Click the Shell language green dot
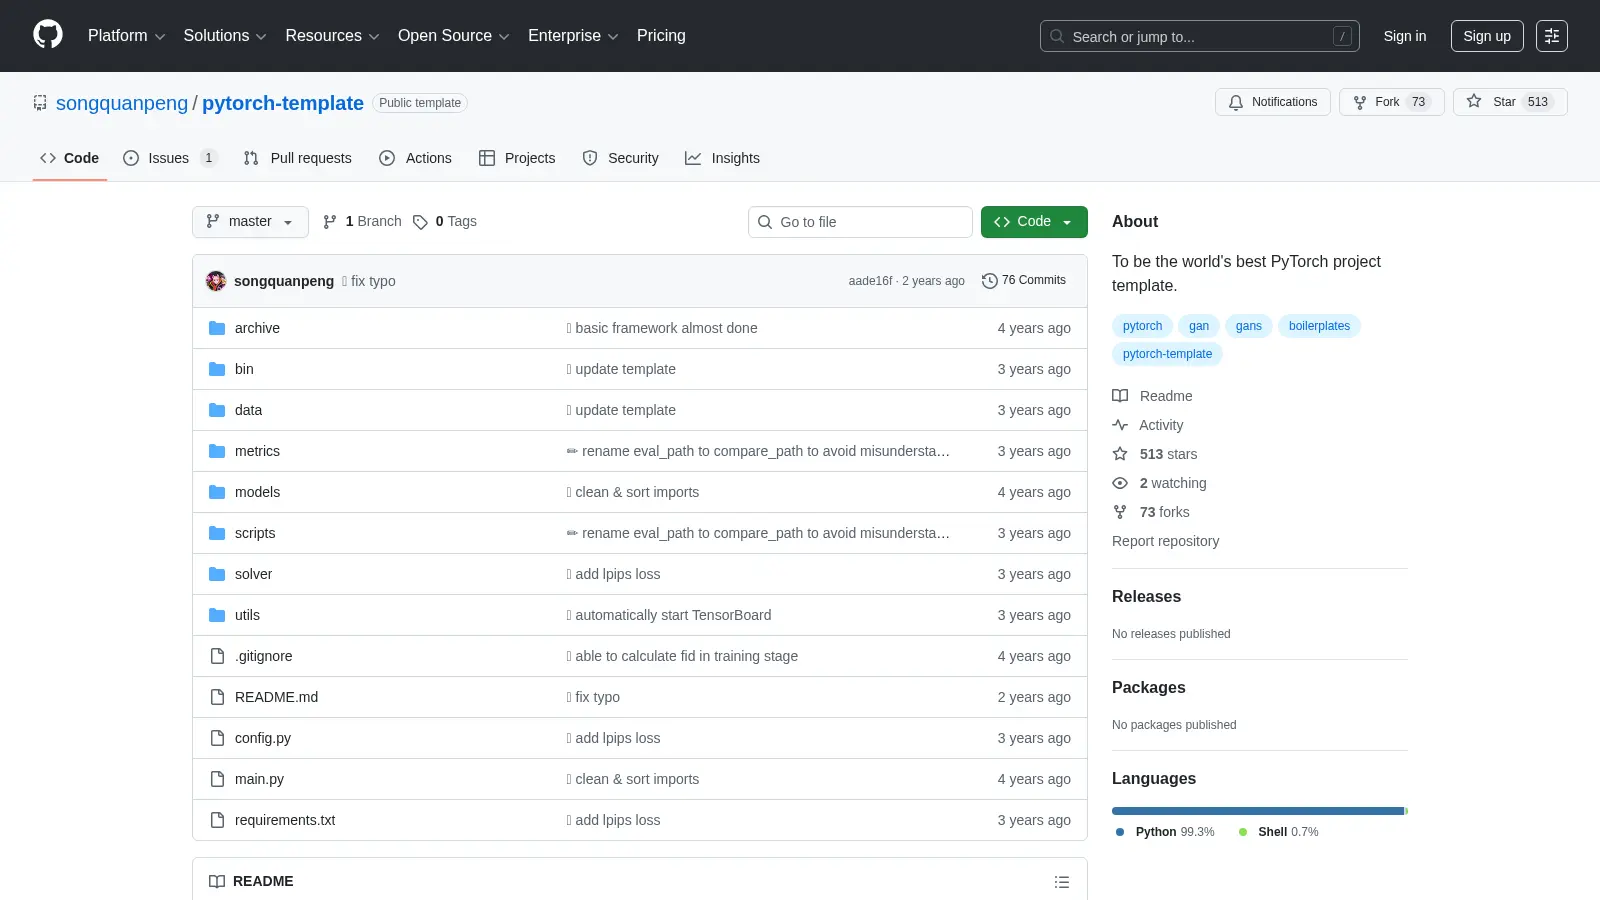Screen dimensions: 1600x900 point(1243,832)
